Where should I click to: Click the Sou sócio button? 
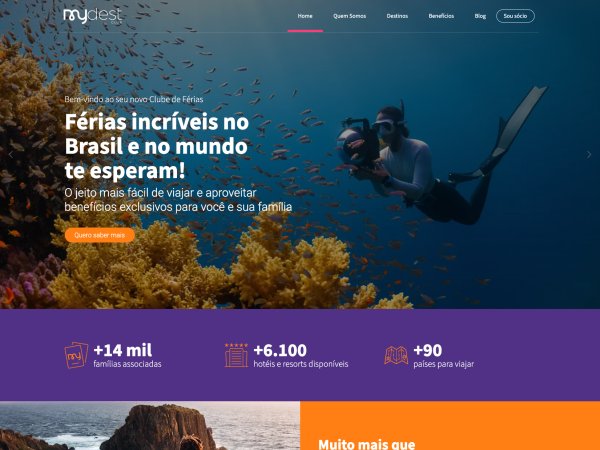click(515, 16)
